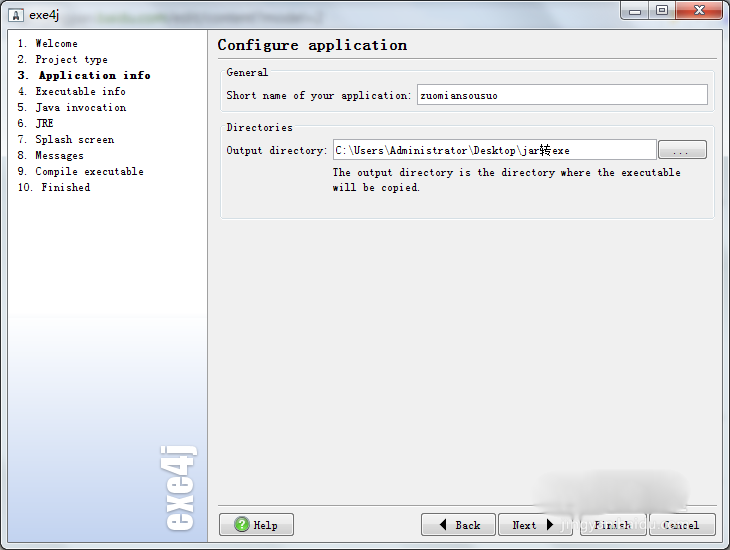
Task: Select the Project type step
Action: 71,59
